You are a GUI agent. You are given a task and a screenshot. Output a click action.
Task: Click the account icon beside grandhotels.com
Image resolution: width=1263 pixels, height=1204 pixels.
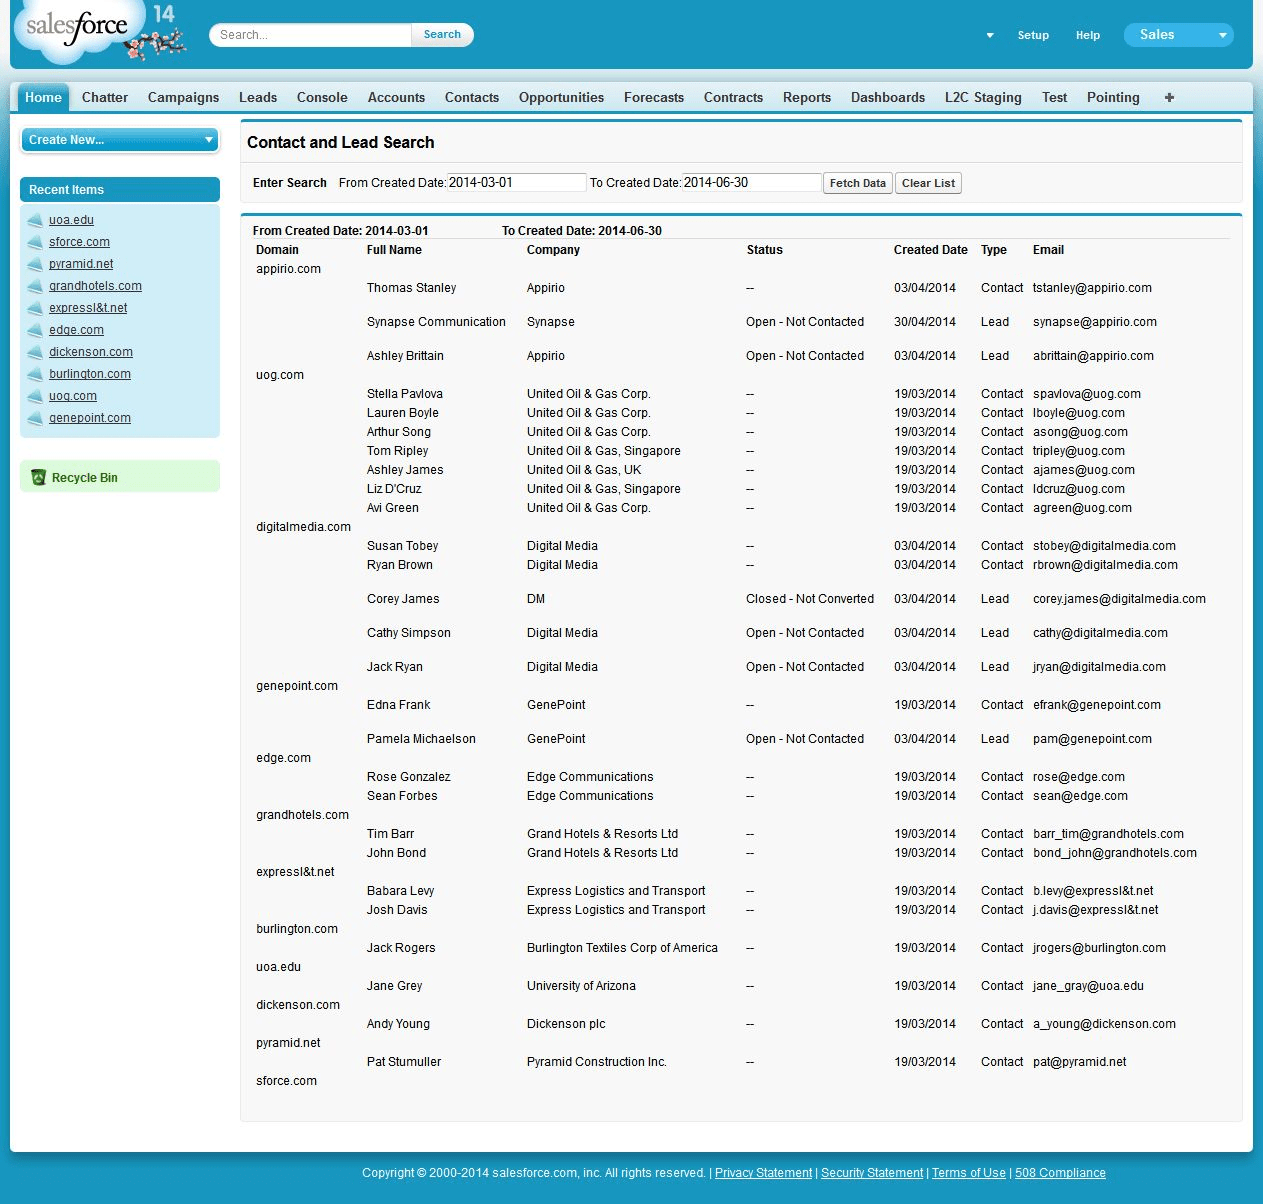(x=35, y=286)
